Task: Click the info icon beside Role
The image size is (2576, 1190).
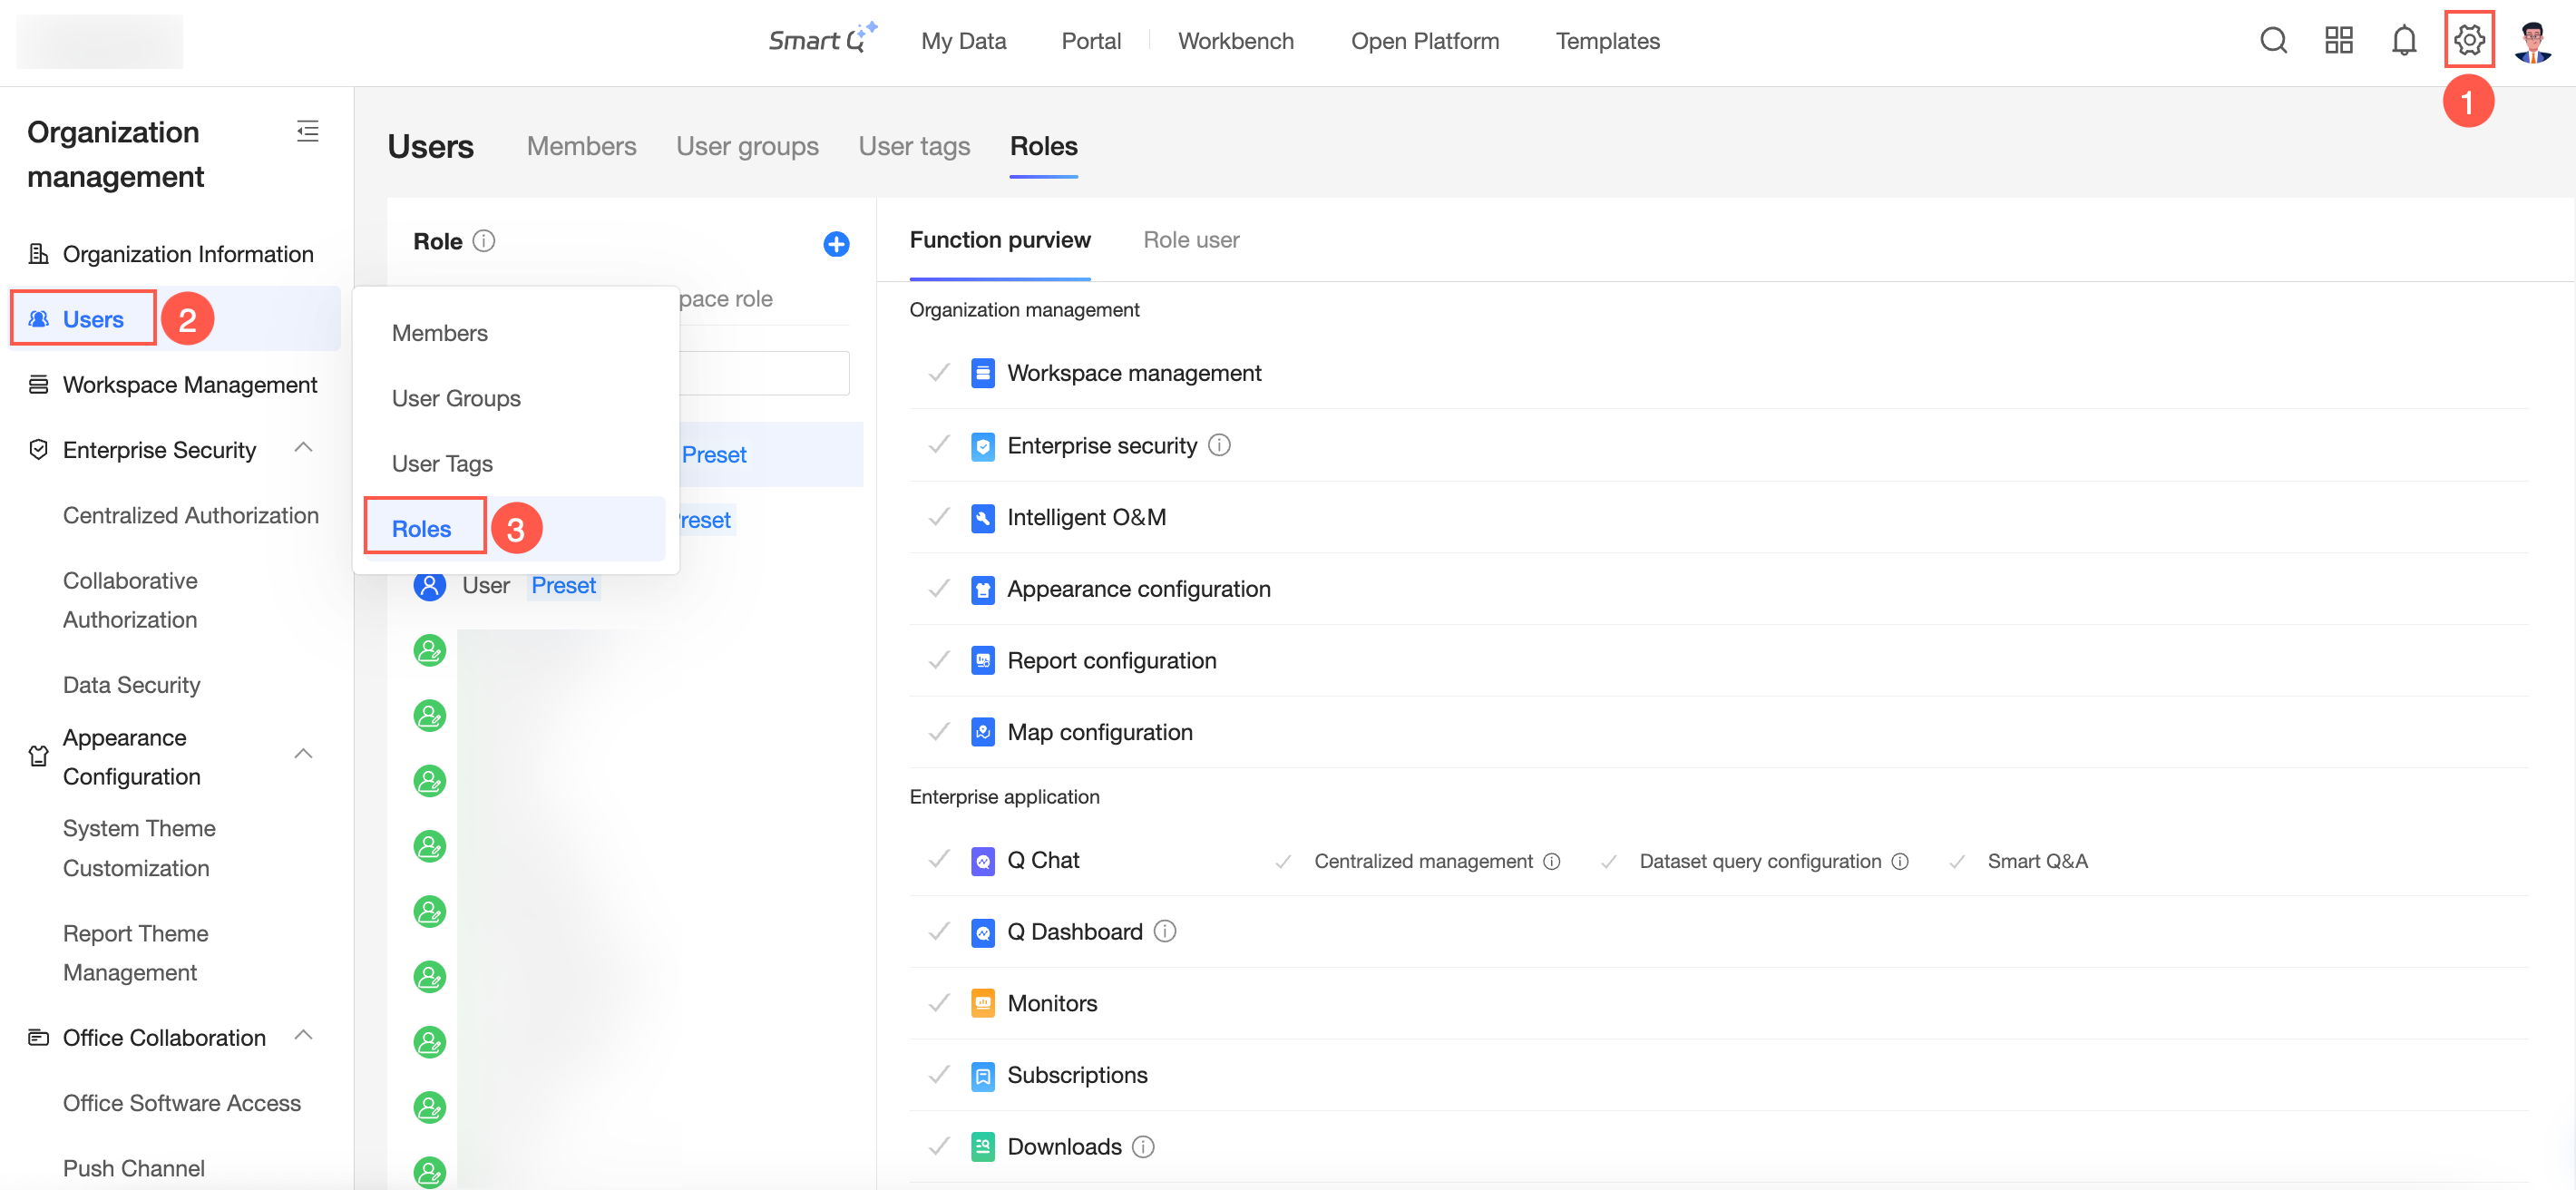Action: click(484, 241)
